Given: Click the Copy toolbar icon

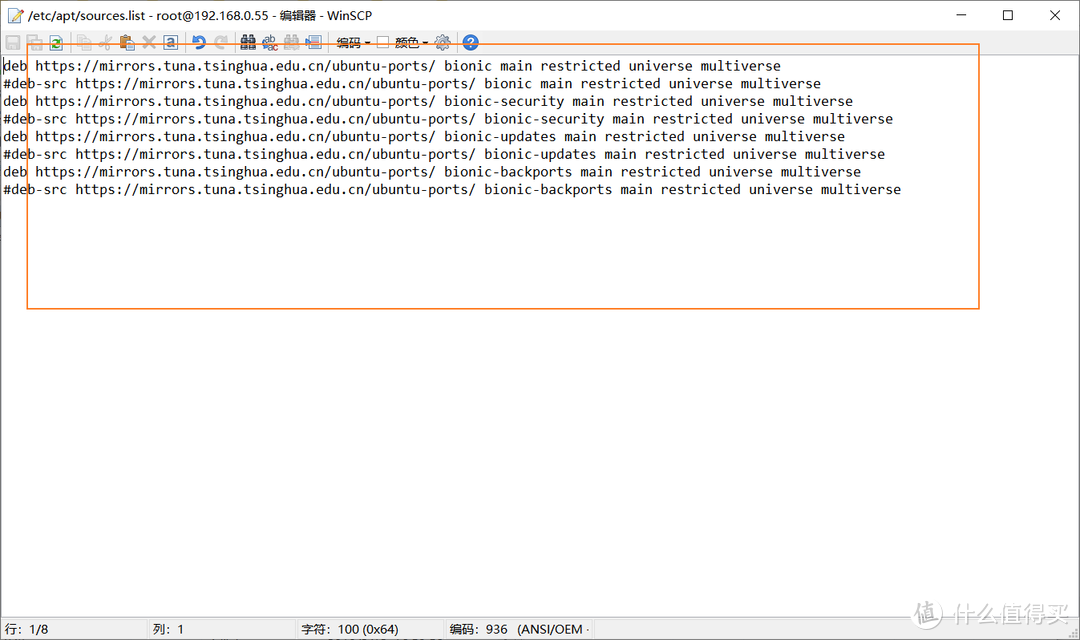Looking at the screenshot, I should [84, 43].
